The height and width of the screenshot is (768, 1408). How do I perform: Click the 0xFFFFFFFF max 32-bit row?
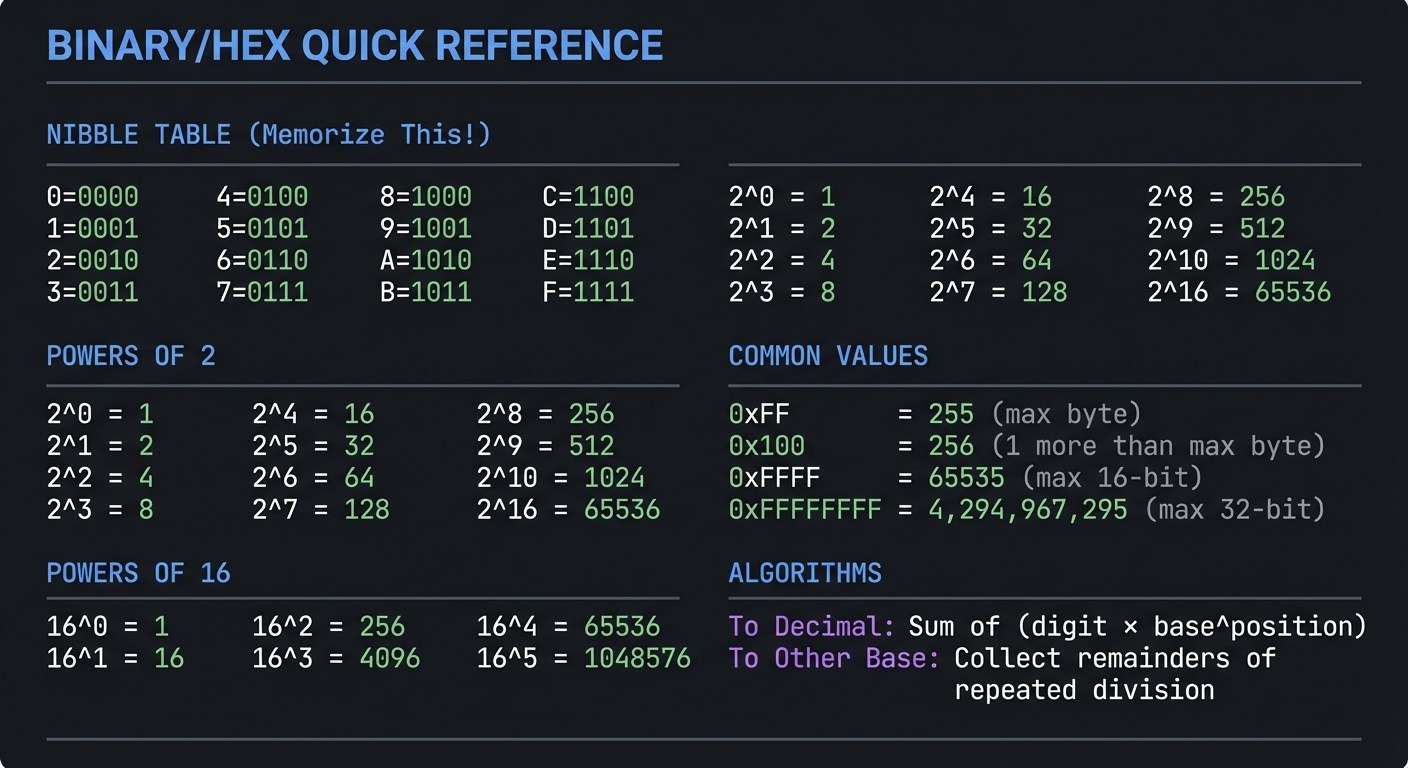pyautogui.click(x=1026, y=510)
